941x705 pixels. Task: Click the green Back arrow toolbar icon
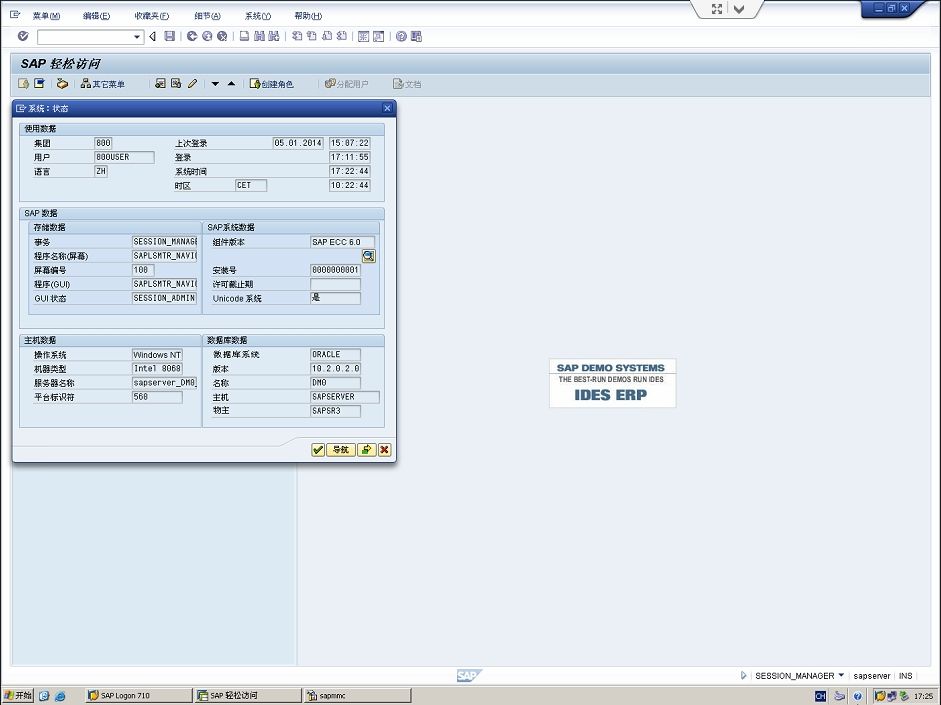click(191, 36)
